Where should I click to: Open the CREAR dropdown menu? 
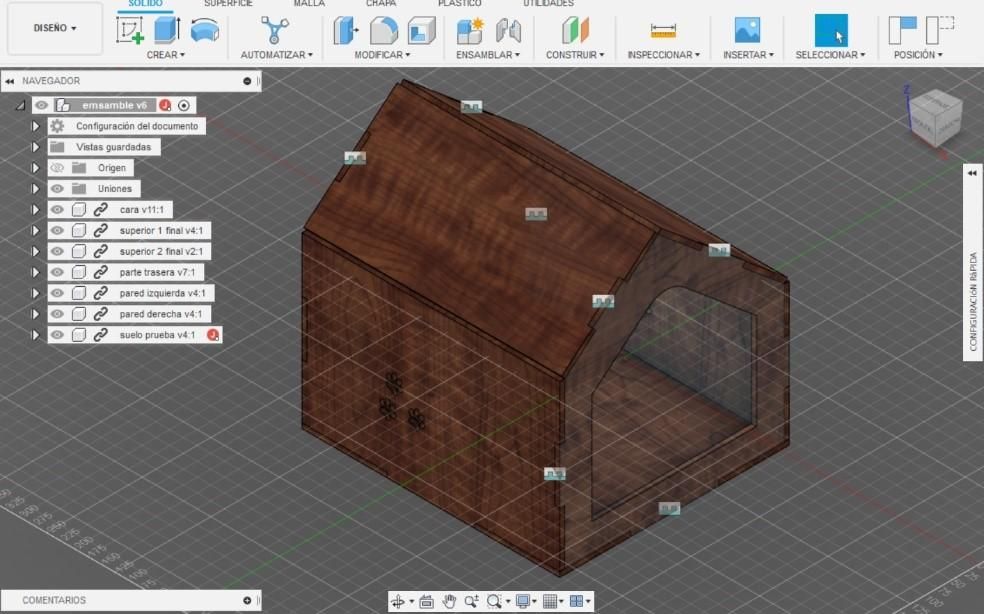166,55
